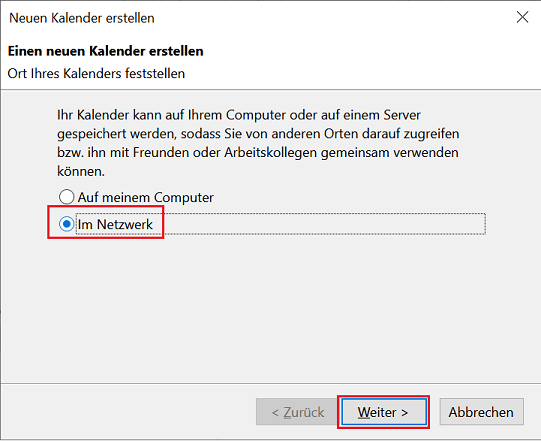Click the bold heading "Einen neuen Kalender erstellen"
This screenshot has width=541, height=441.
[x=106, y=51]
